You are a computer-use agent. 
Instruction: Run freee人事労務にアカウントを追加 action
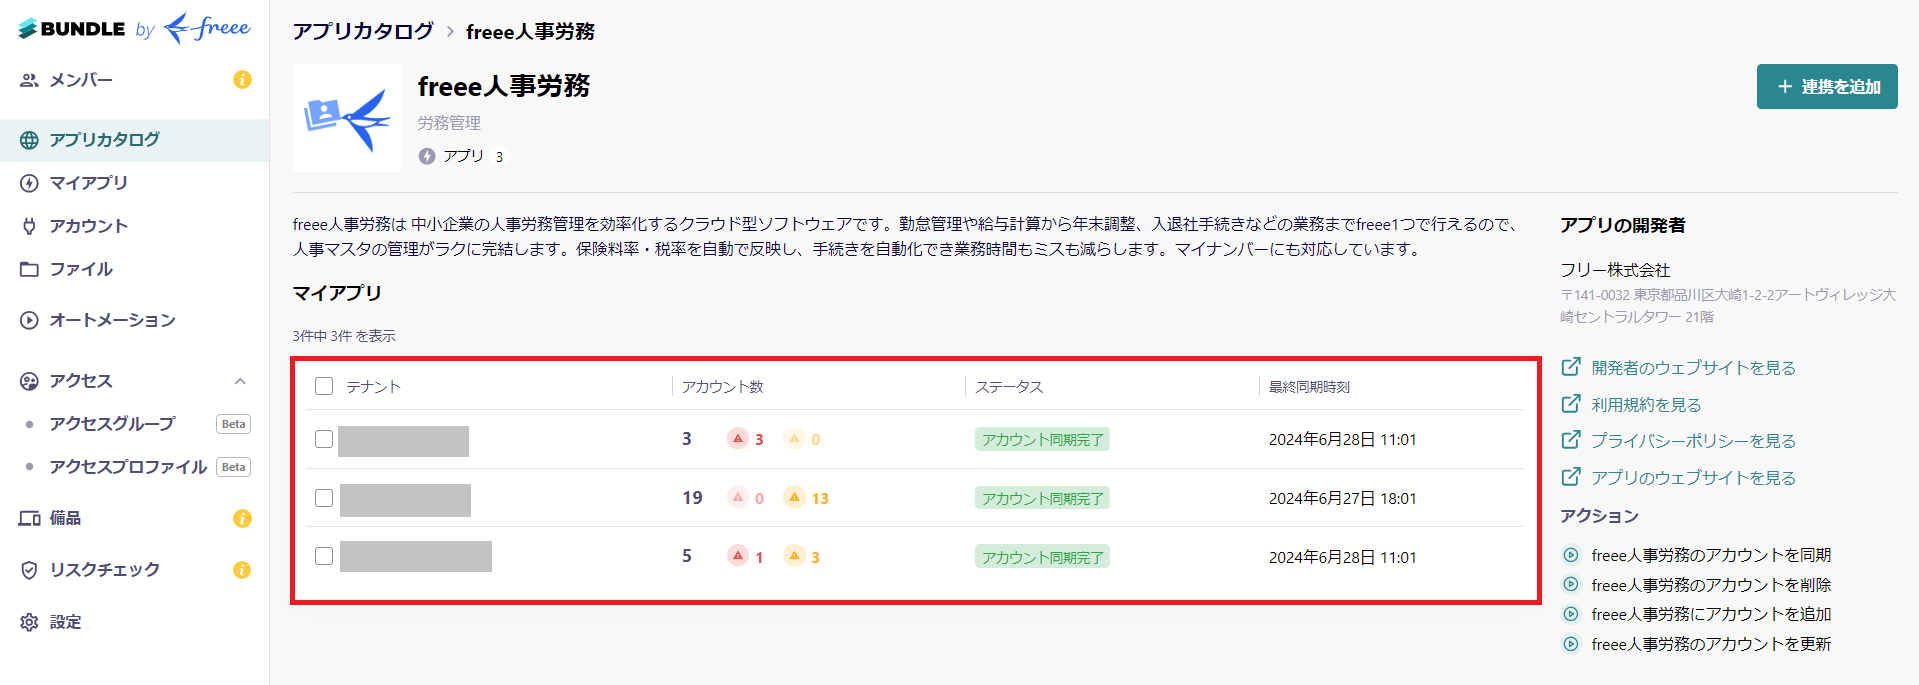pyautogui.click(x=1711, y=614)
